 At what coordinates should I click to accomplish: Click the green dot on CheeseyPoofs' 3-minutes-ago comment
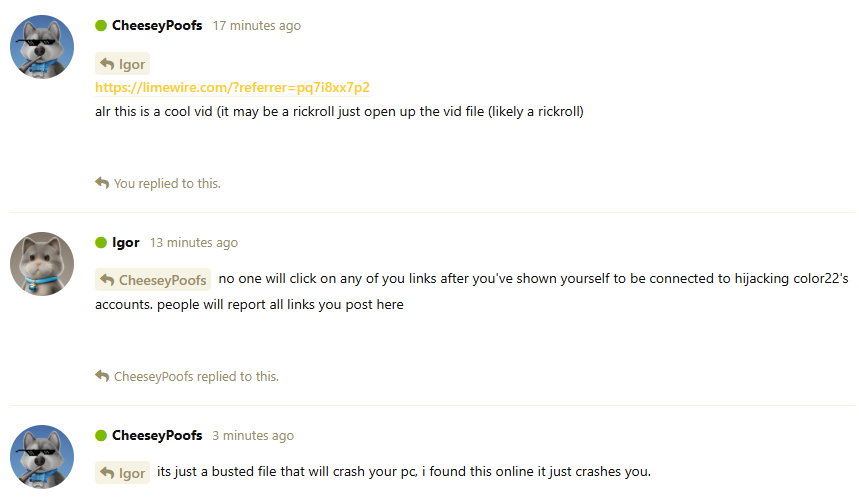pyautogui.click(x=101, y=436)
